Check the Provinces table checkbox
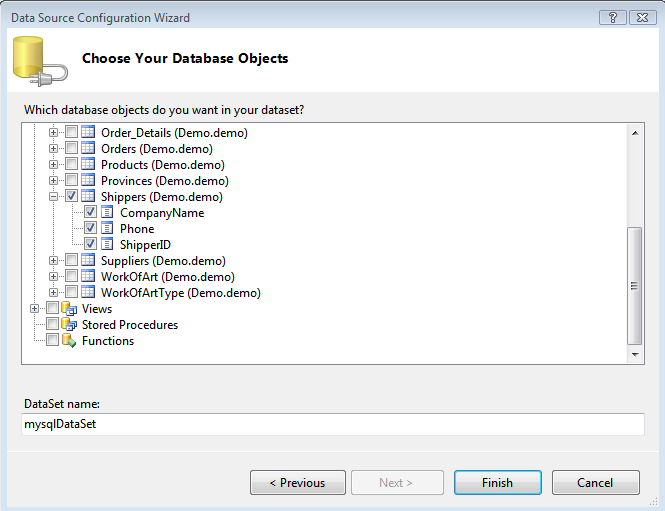Screen dimensions: 665x511 coord(71,181)
